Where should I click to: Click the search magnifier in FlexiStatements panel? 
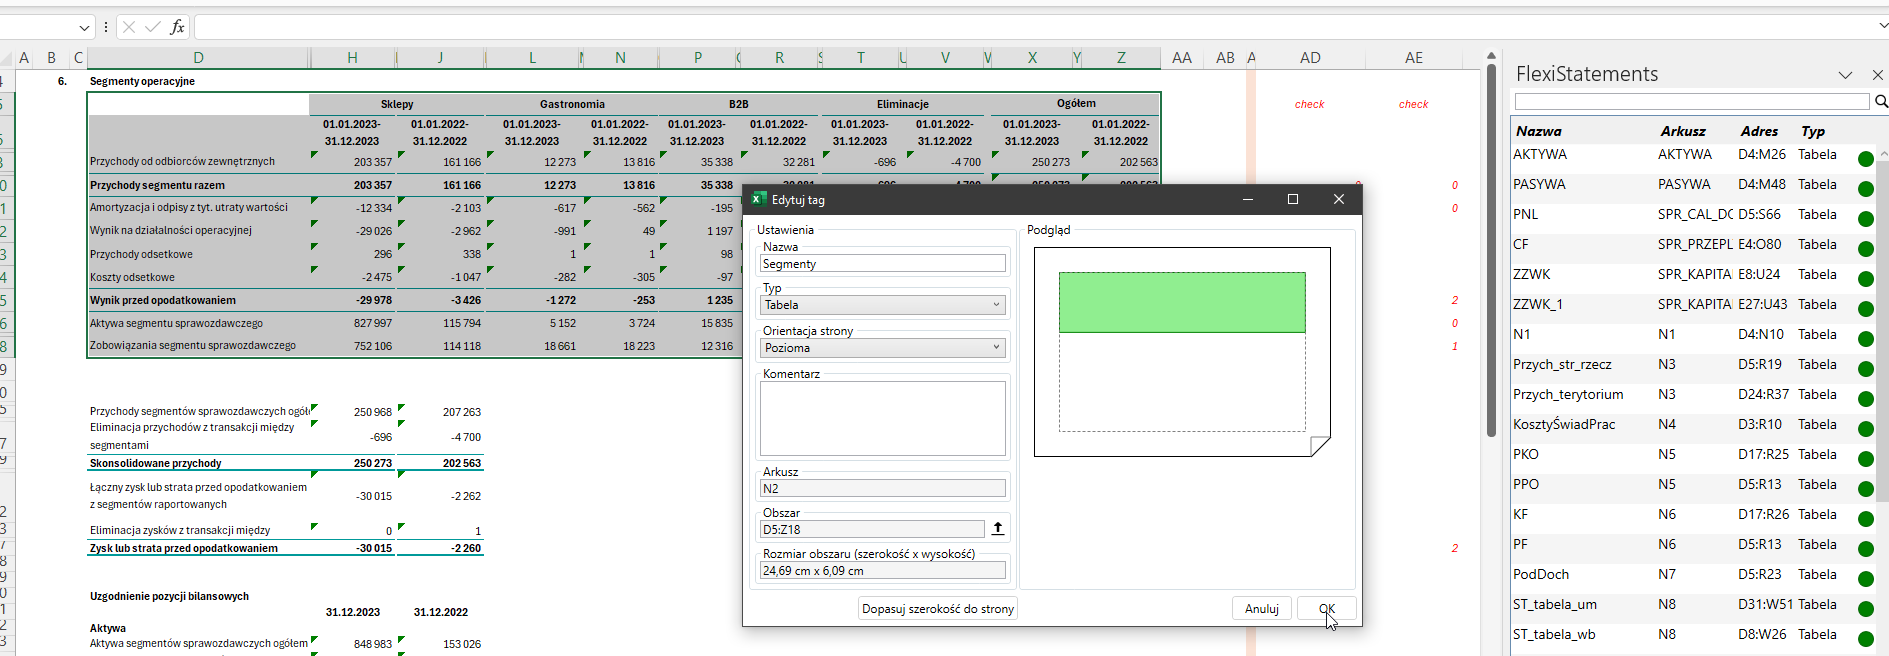click(1880, 101)
